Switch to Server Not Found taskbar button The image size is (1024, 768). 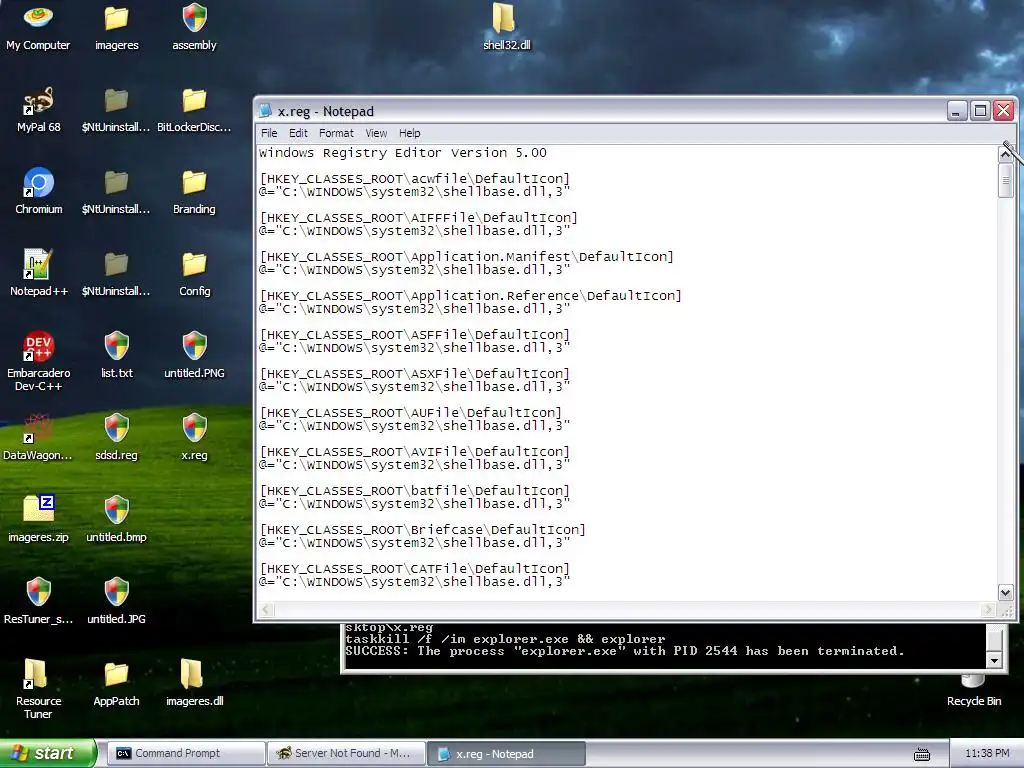pyautogui.click(x=346, y=754)
